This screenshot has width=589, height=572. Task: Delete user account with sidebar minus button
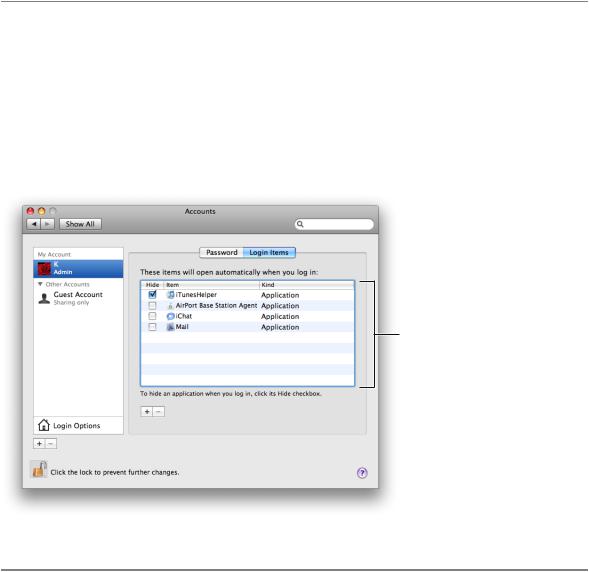(51, 444)
